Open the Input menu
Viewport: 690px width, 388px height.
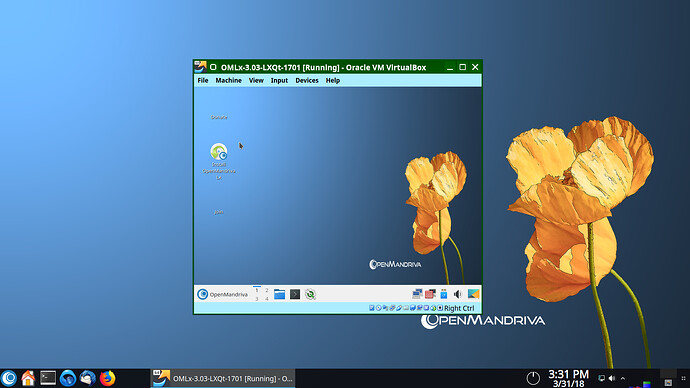279,81
